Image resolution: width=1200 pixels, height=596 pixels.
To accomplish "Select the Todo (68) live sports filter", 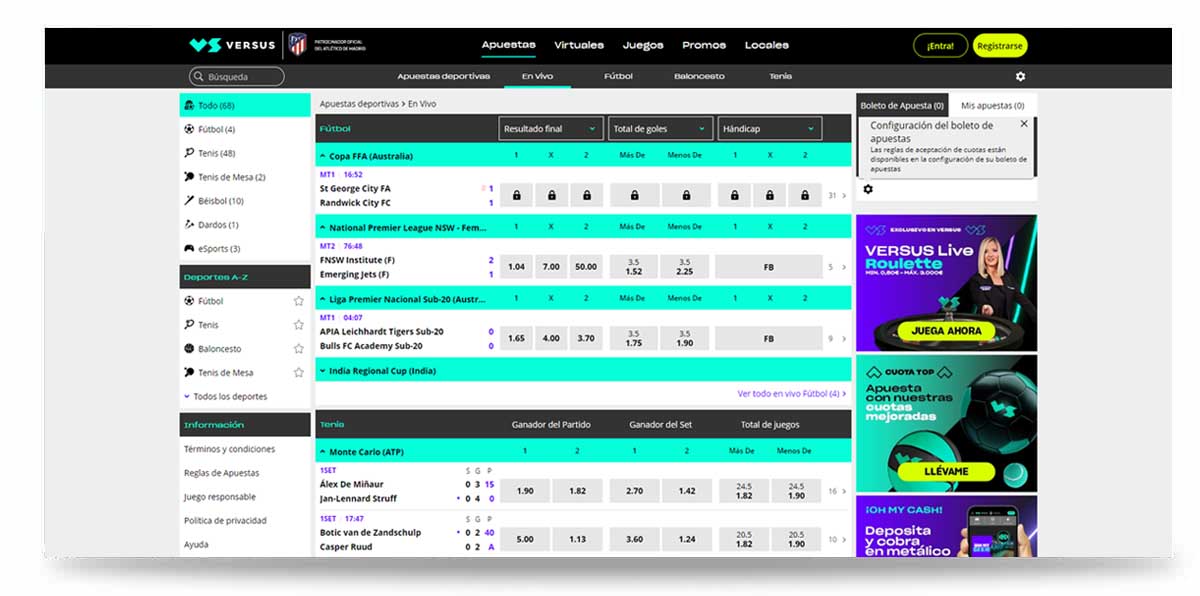I will click(245, 105).
